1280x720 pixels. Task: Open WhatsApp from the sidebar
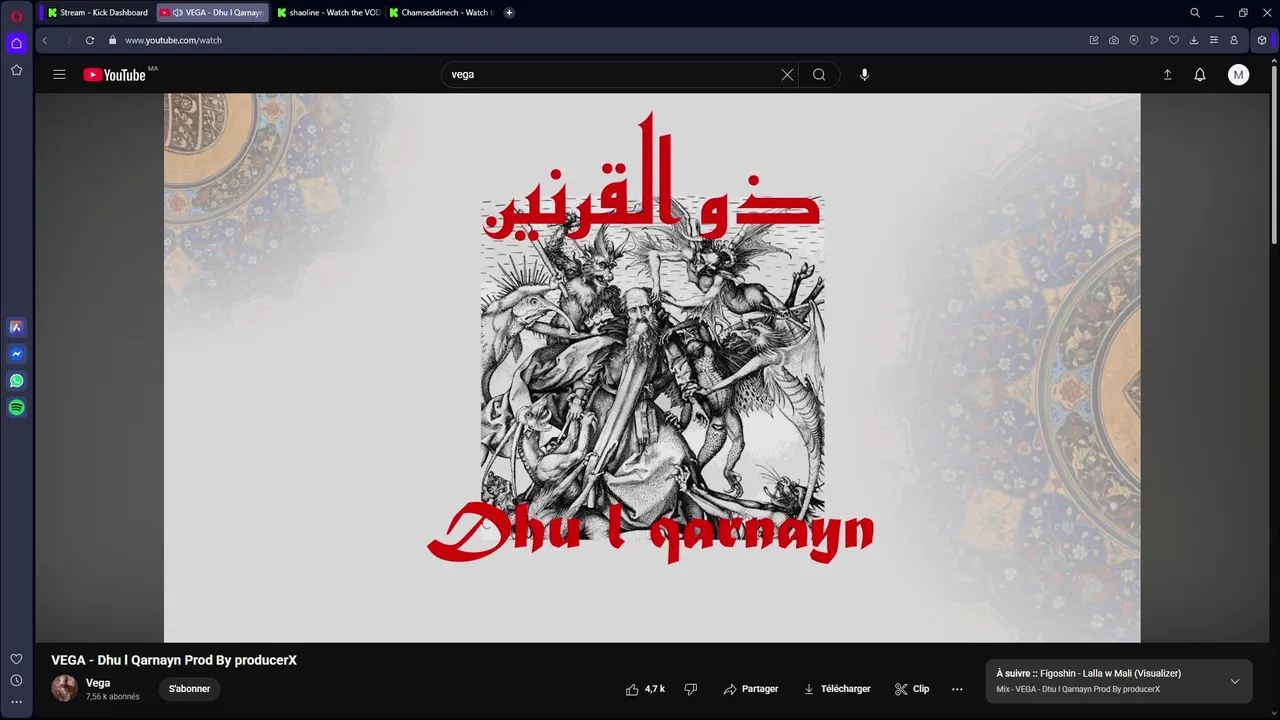(16, 381)
